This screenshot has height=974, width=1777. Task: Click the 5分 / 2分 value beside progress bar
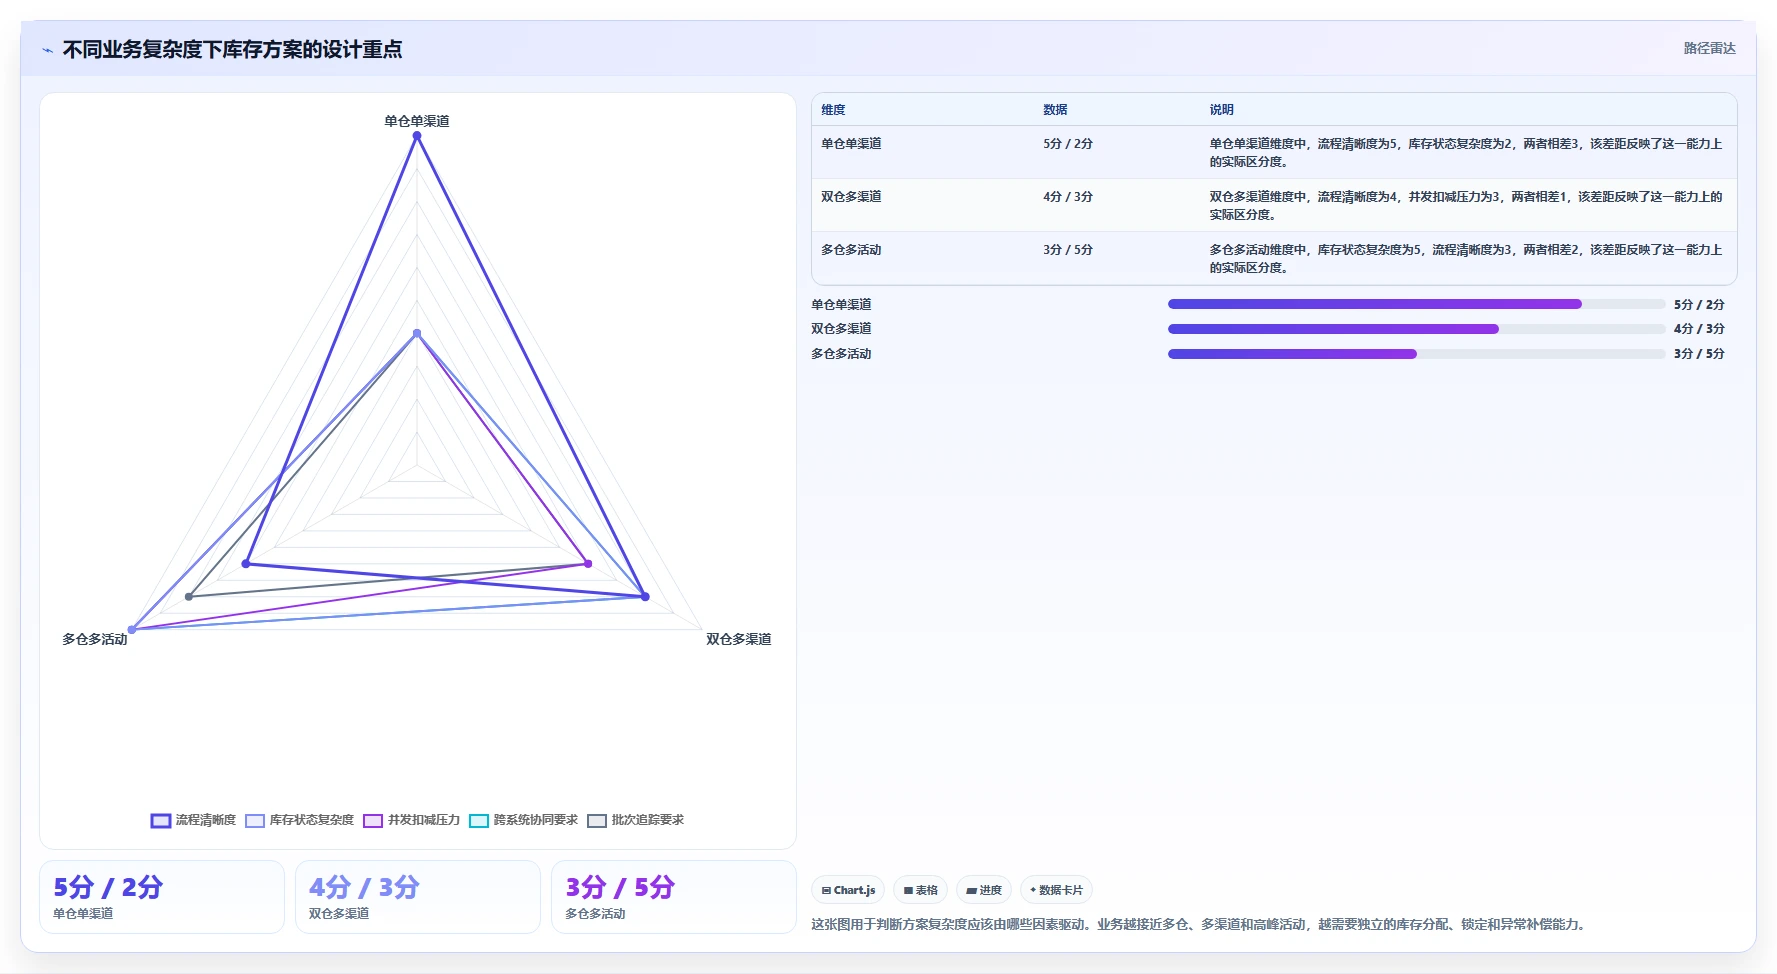coord(1699,304)
